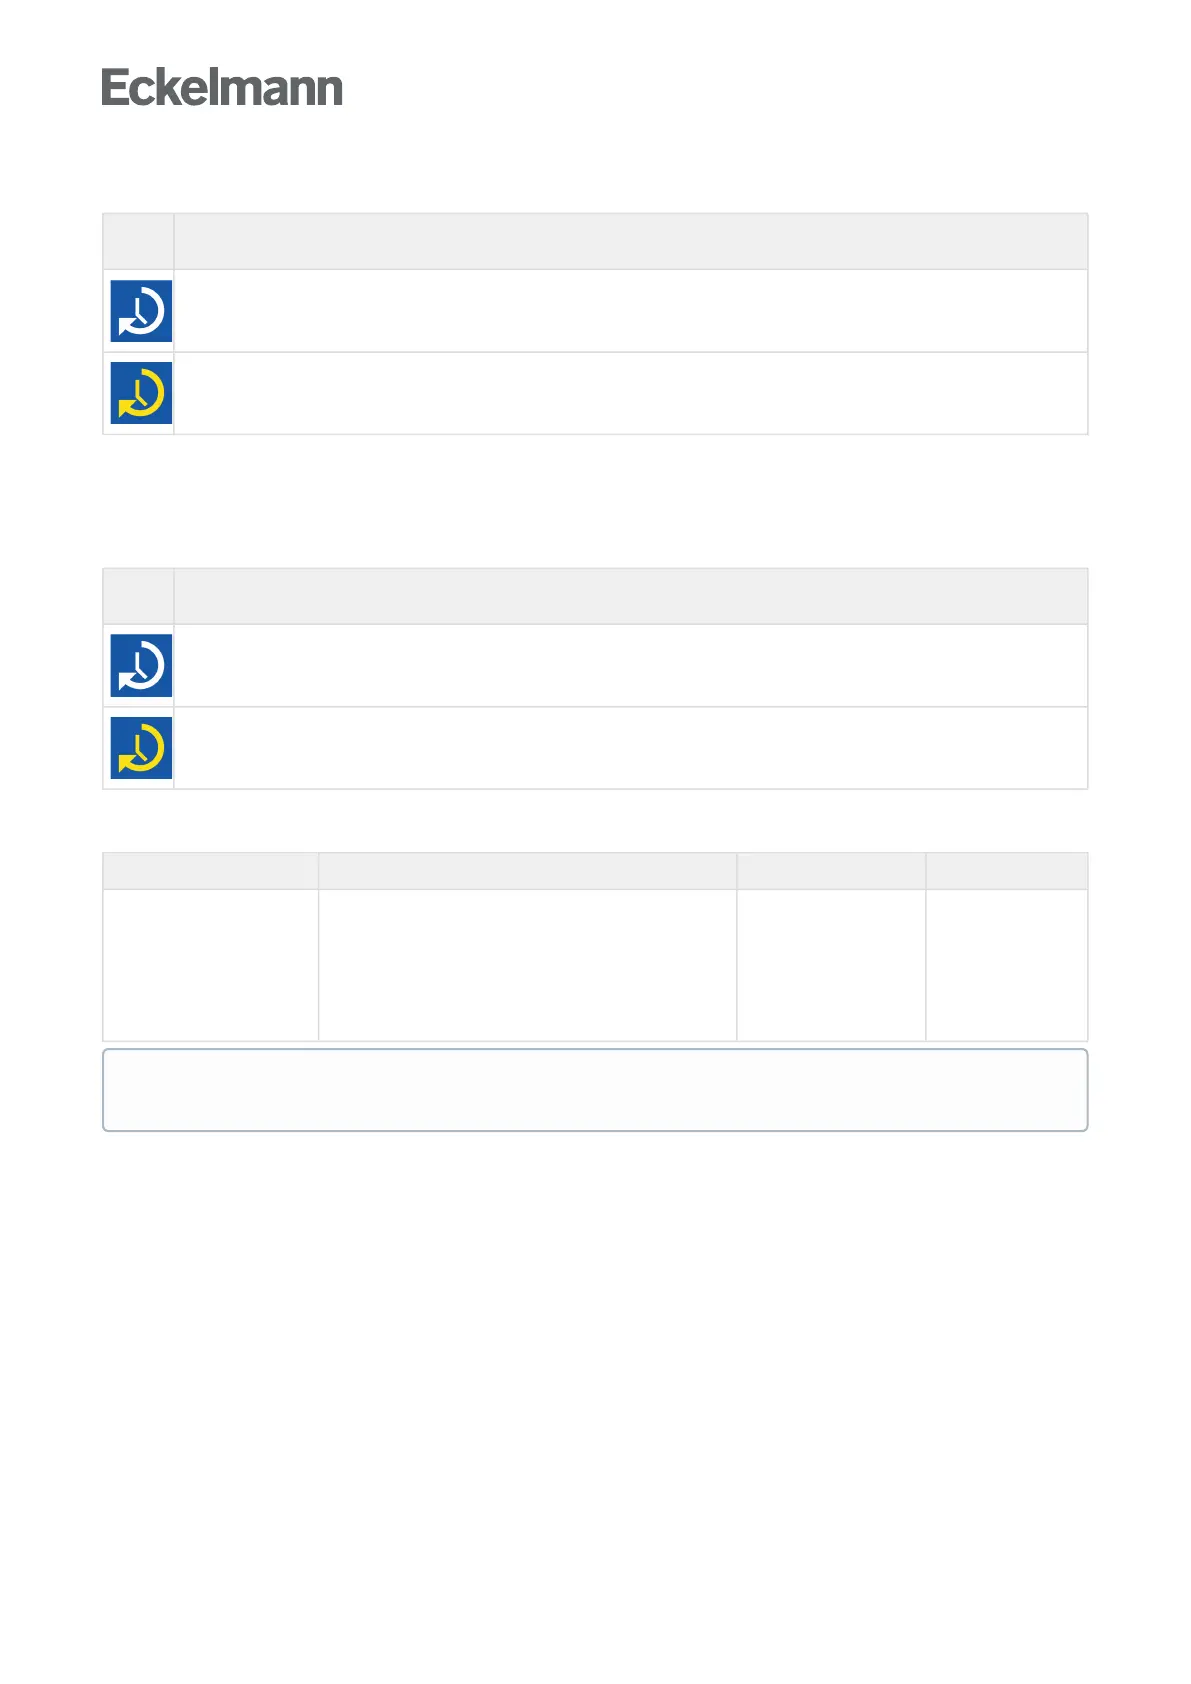Click narrow header cell above first table's icons
This screenshot has height=1684, width=1191.
click(138, 241)
